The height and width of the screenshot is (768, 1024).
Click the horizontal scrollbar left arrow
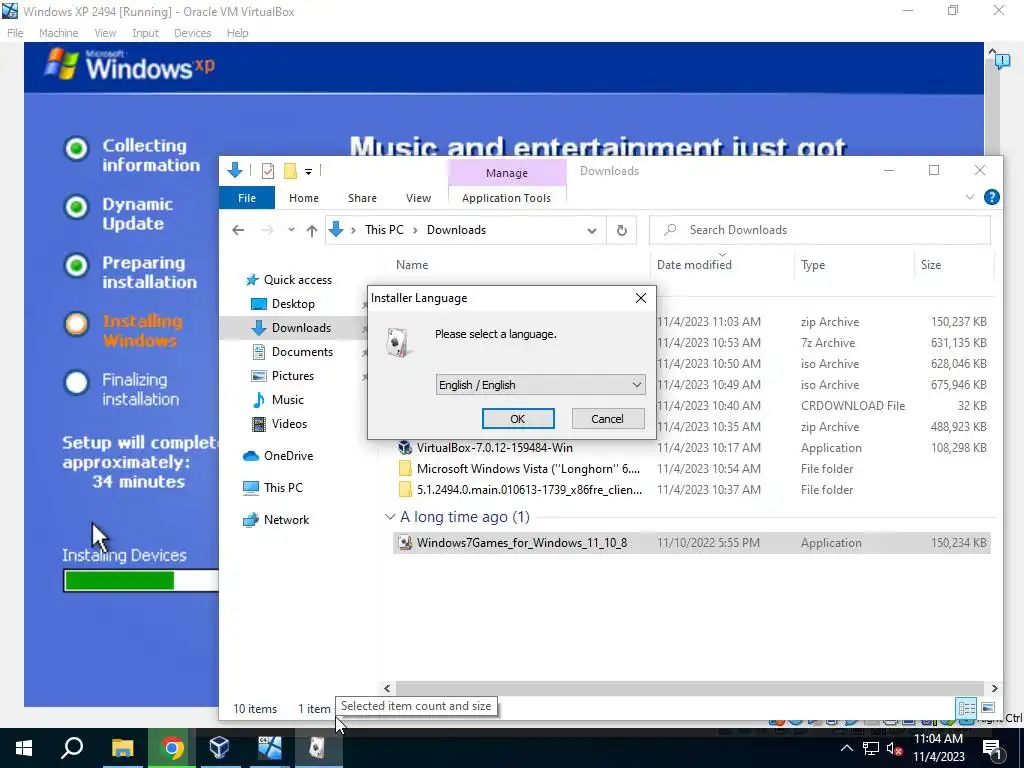tap(387, 688)
